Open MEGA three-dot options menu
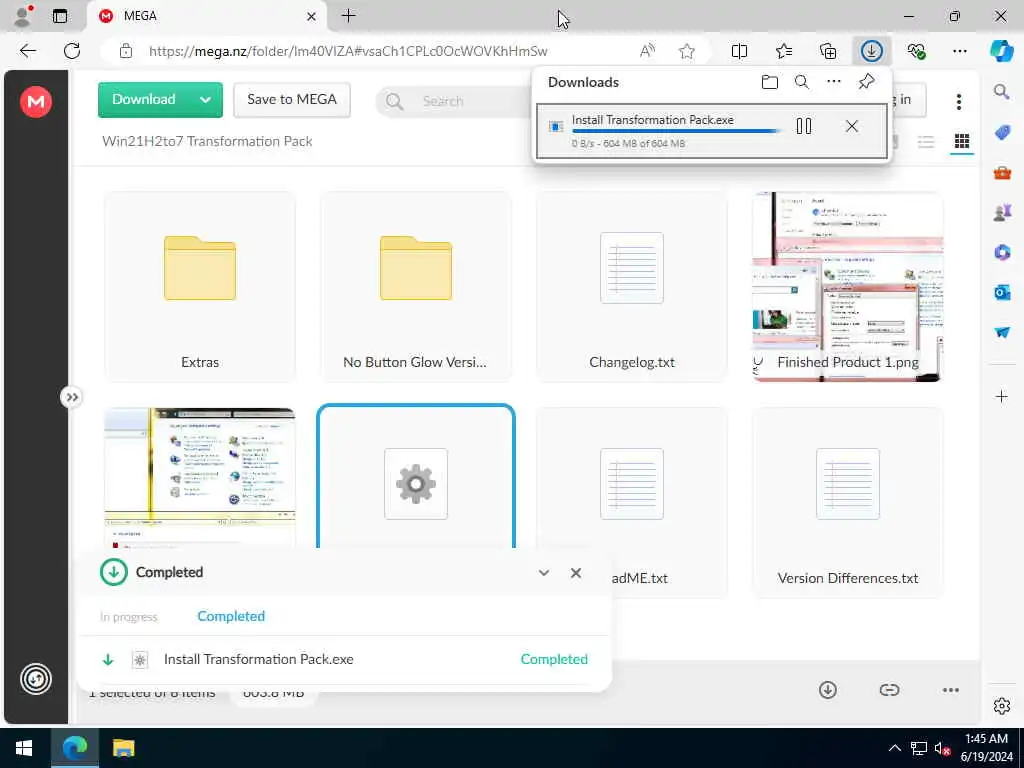This screenshot has width=1024, height=768. 959,101
